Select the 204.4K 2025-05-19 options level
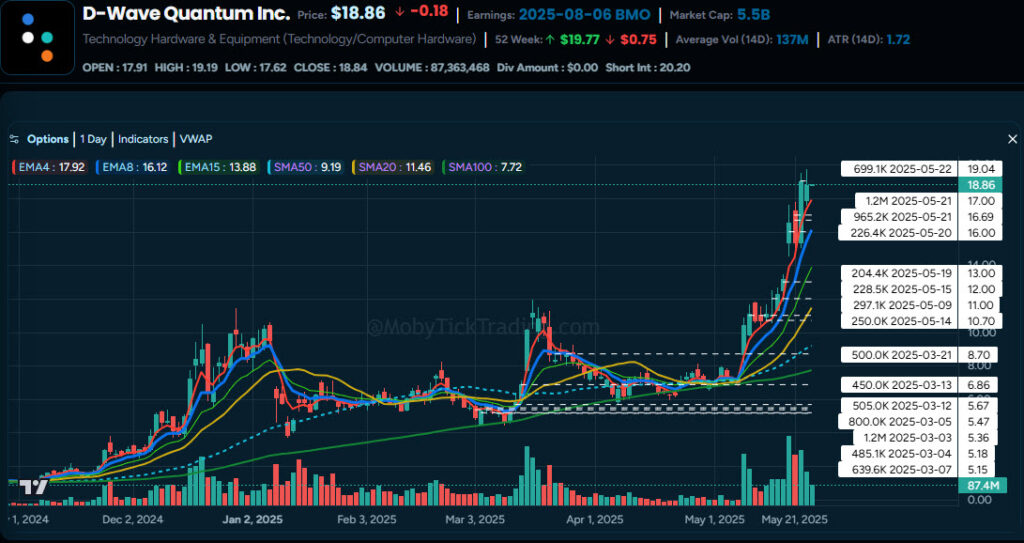Image resolution: width=1024 pixels, height=543 pixels. (899, 274)
